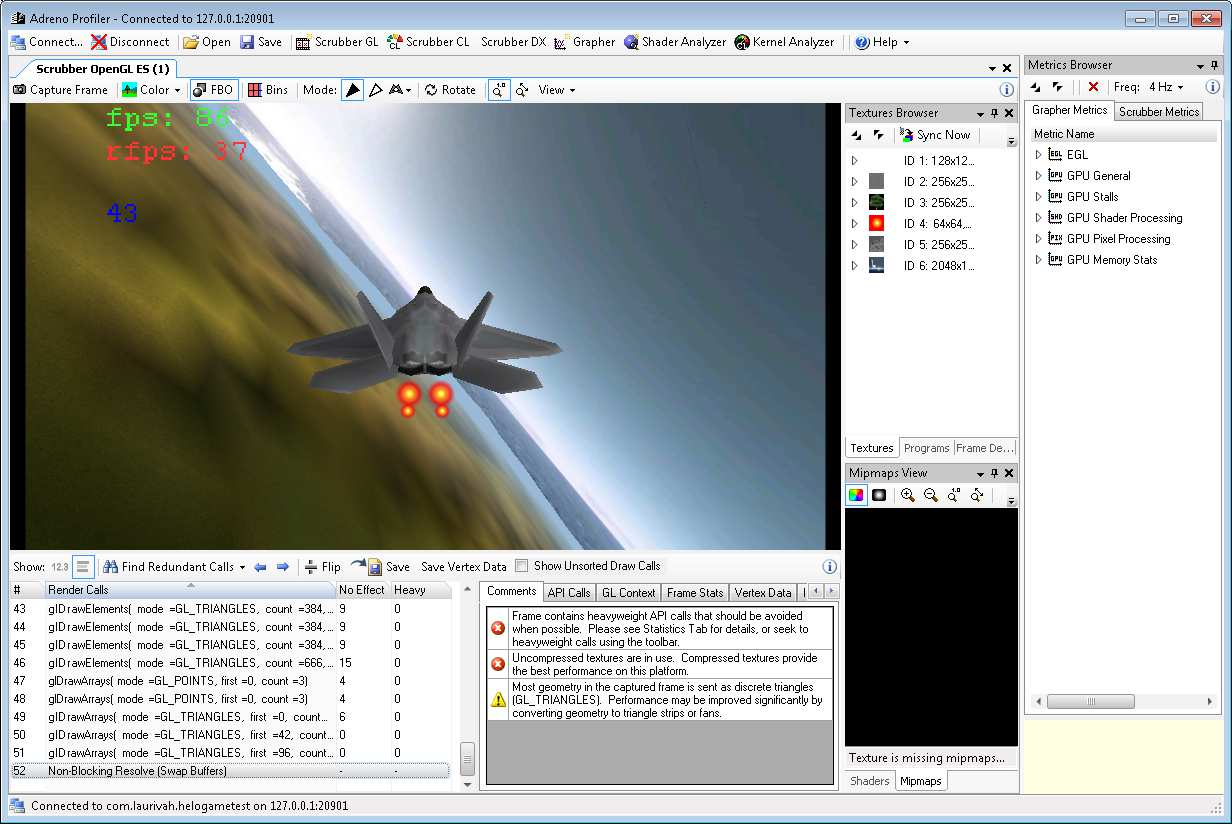Open the Scrubber CL view
This screenshot has height=824, width=1232.
click(x=428, y=42)
